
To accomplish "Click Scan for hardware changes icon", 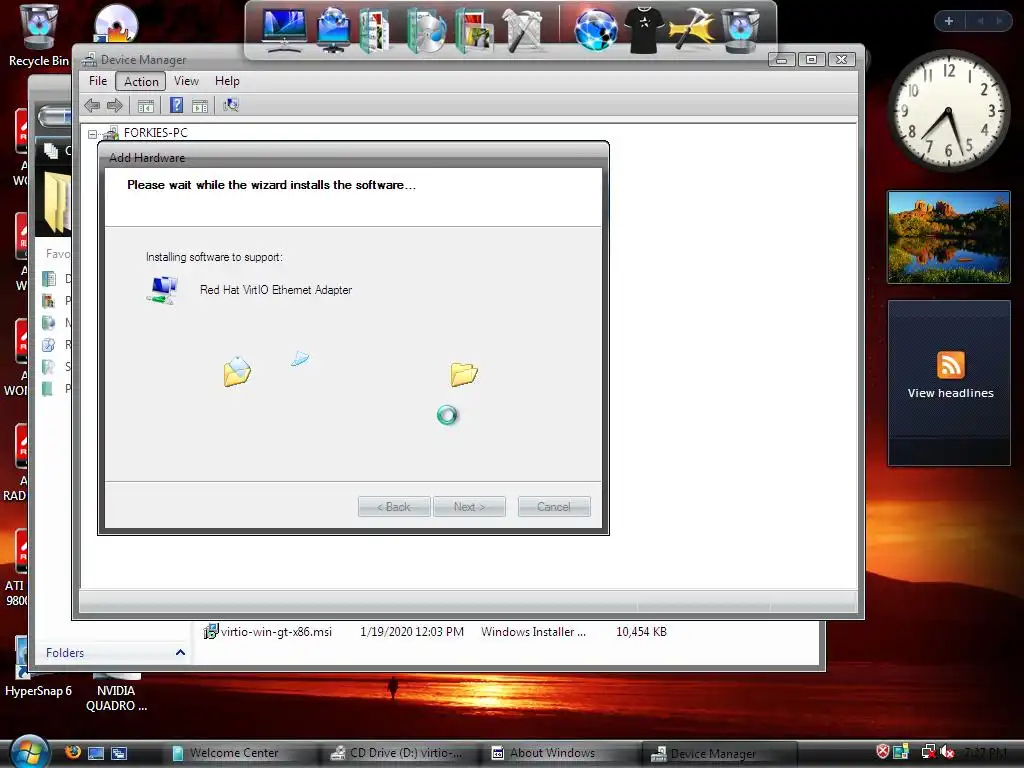I will 231,105.
